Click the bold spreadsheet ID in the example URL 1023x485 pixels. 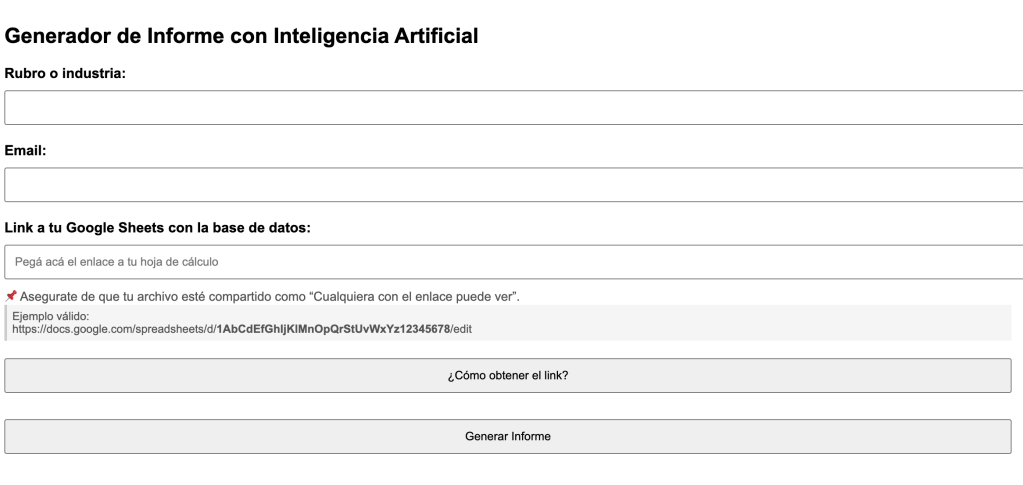pyautogui.click(x=334, y=329)
